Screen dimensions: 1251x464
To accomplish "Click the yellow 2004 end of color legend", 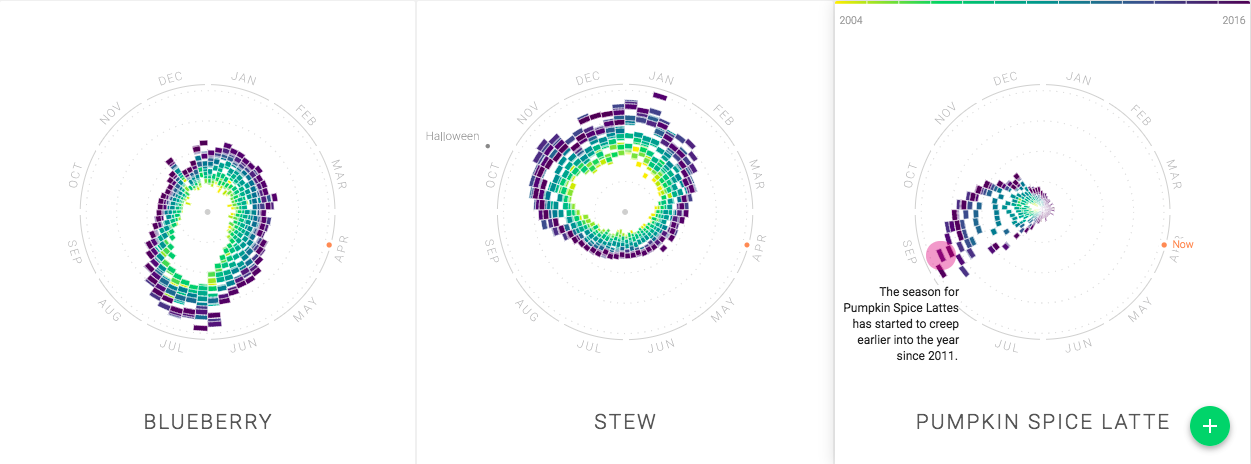I will pos(850,2).
